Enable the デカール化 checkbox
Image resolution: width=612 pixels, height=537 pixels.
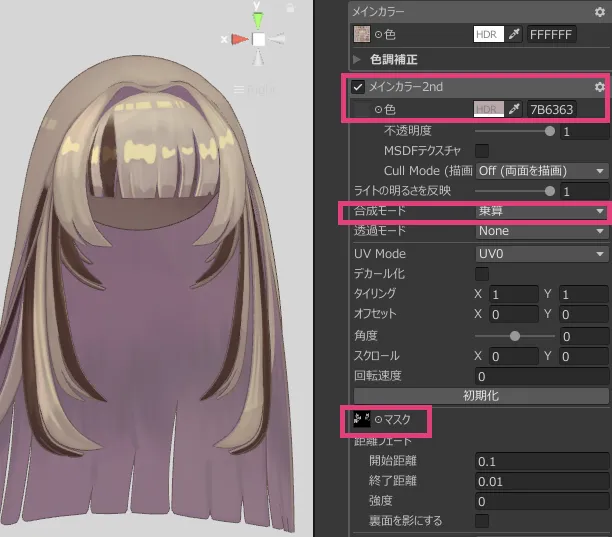[482, 274]
